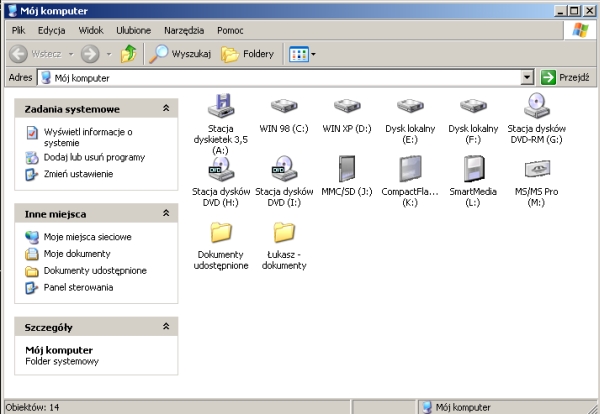
Task: Select the WIN XP (D:) drive icon
Action: coord(347,106)
